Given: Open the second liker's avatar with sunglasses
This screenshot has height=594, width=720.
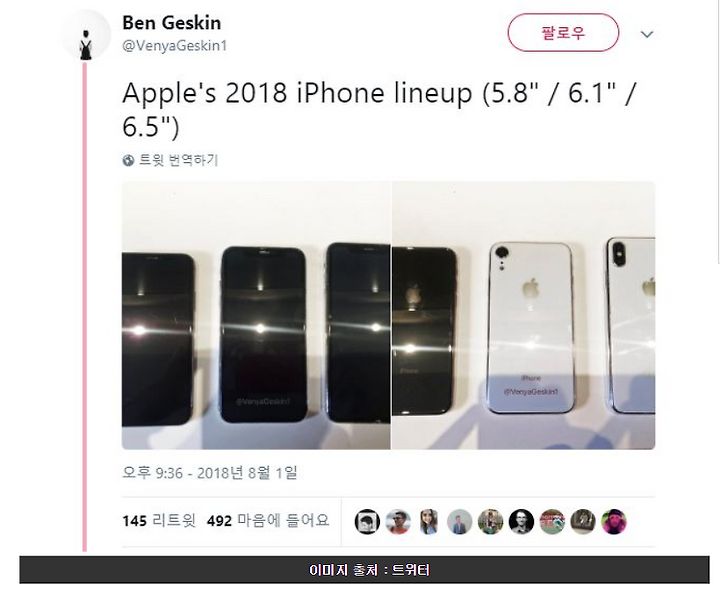Looking at the screenshot, I should (398, 521).
